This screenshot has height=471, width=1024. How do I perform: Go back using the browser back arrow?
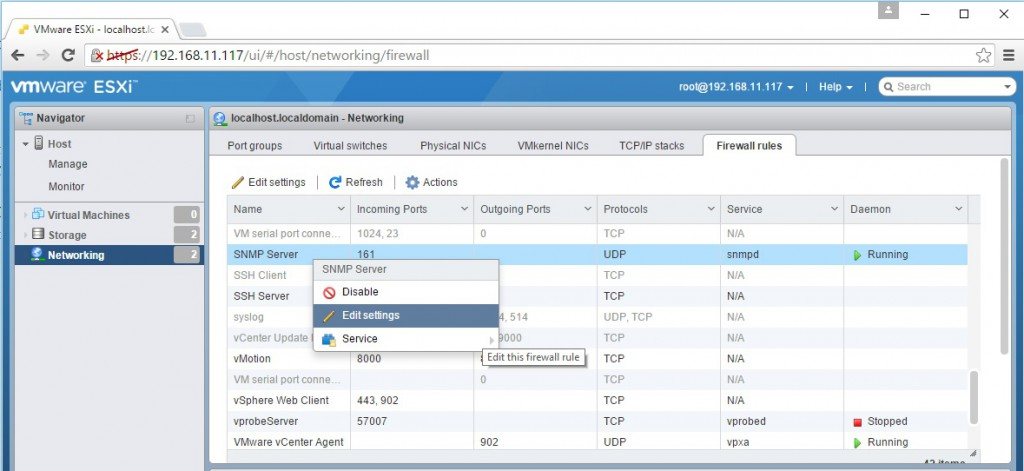[x=18, y=56]
